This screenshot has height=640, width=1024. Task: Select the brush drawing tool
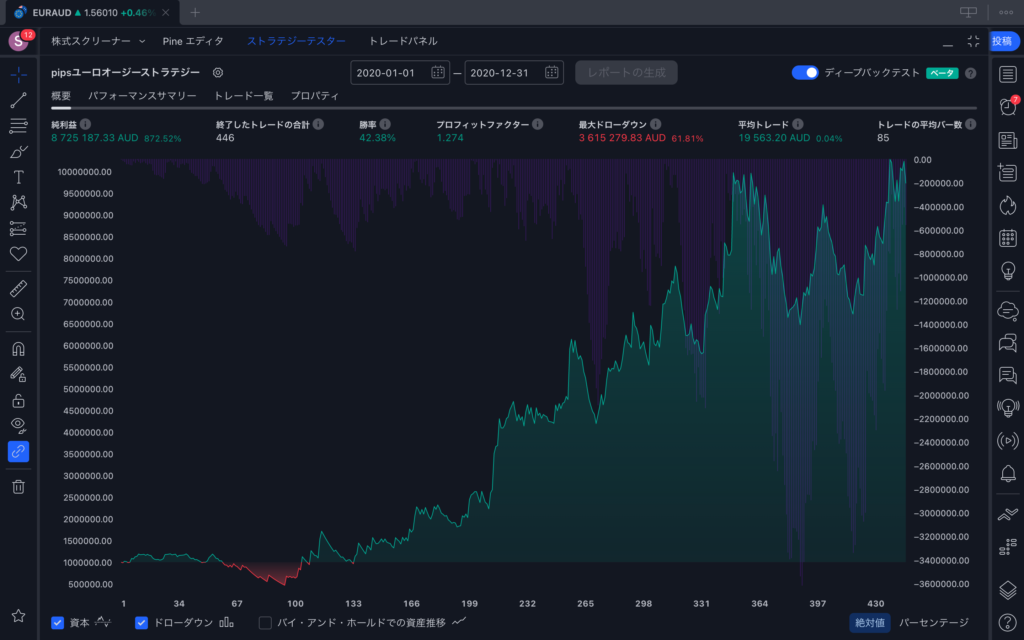tap(18, 152)
